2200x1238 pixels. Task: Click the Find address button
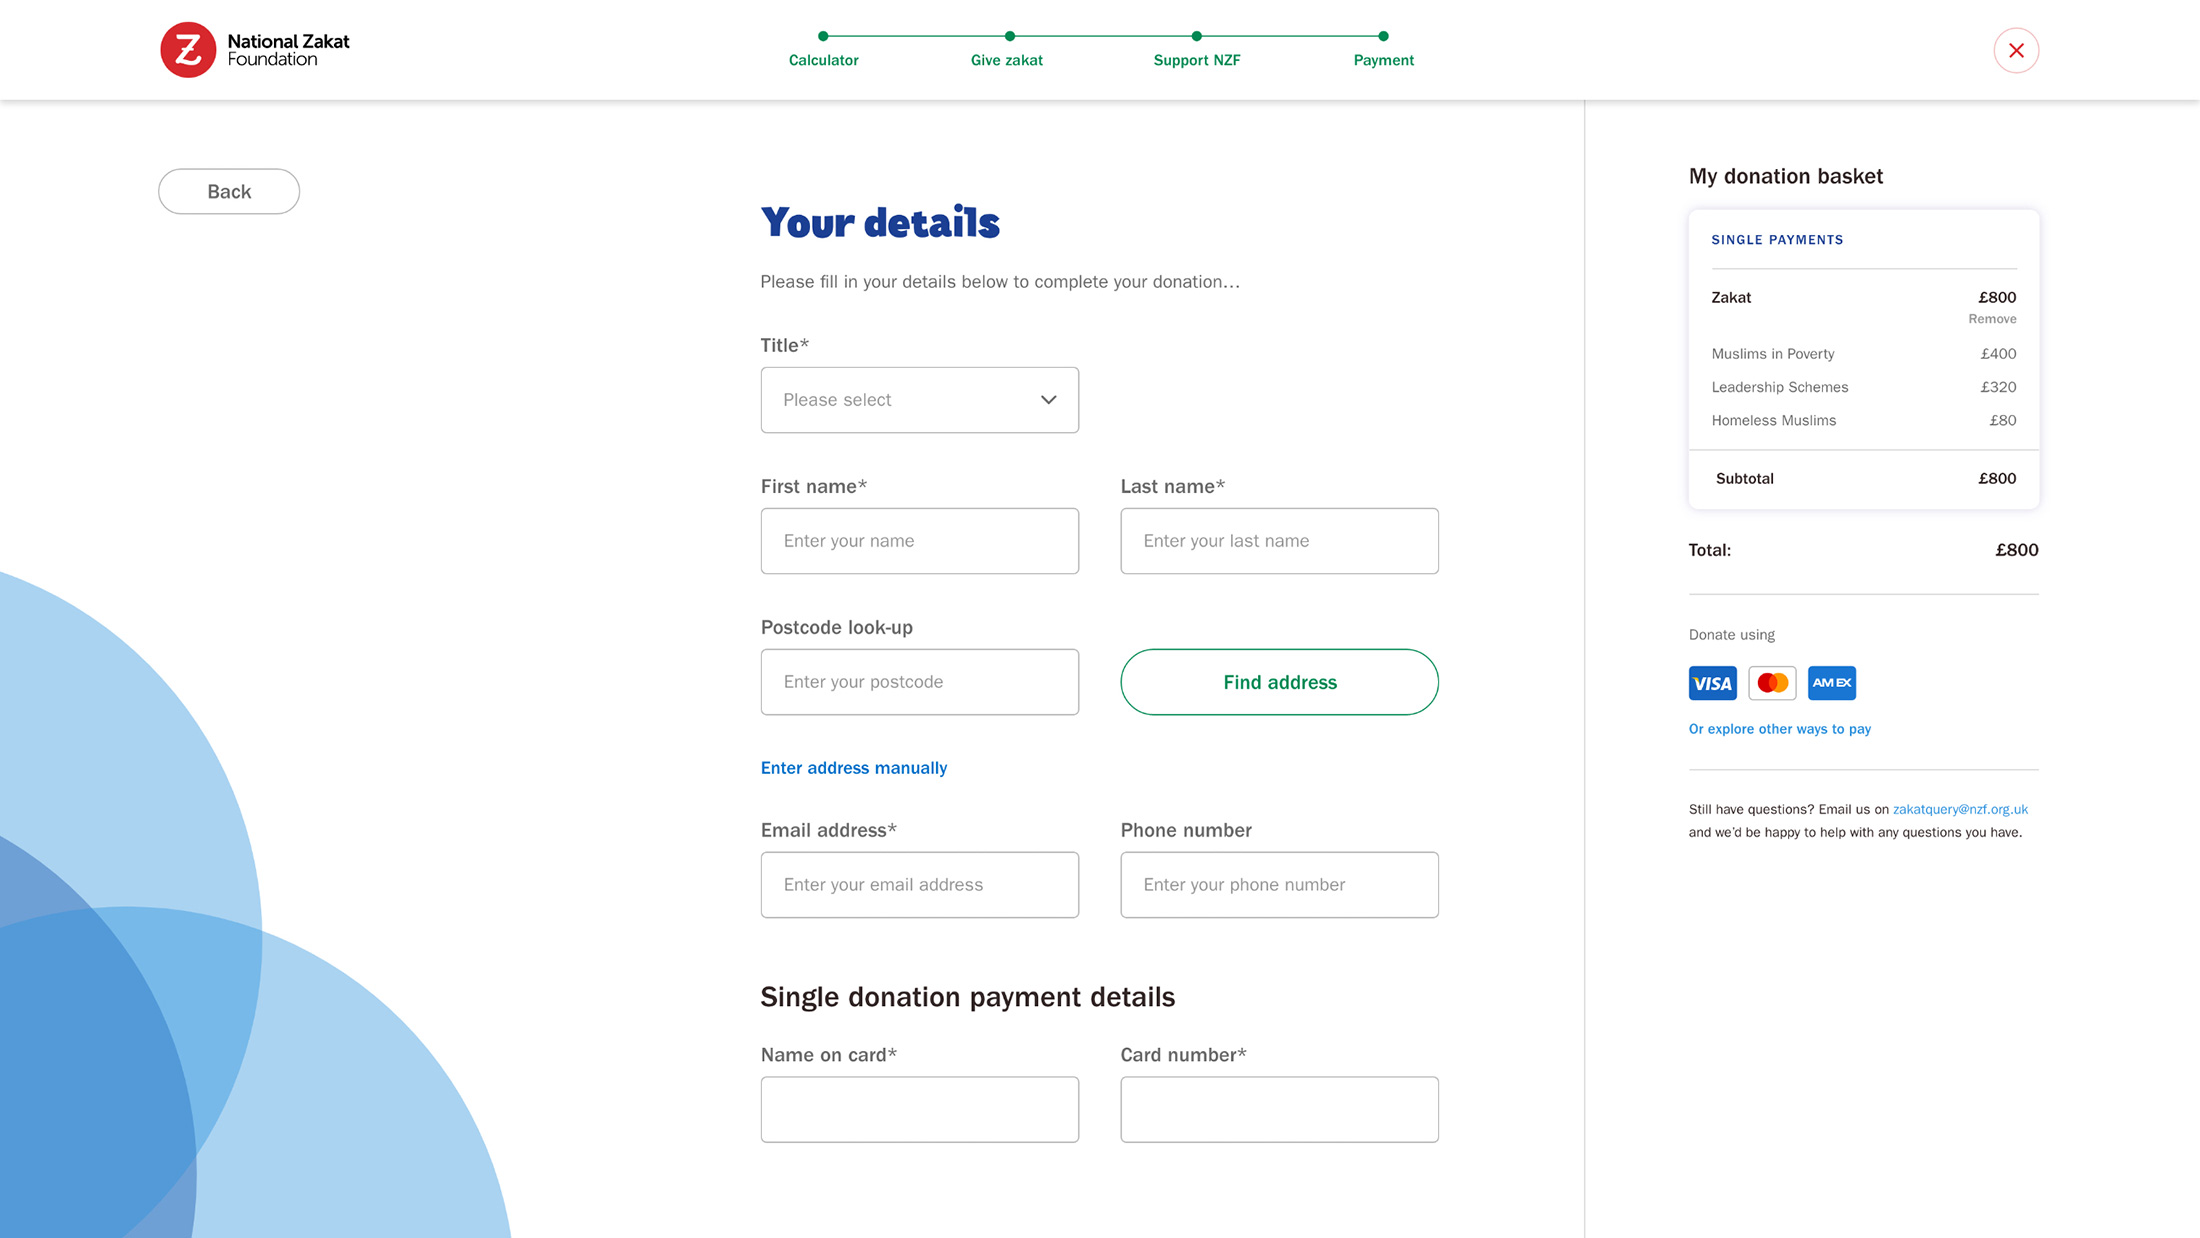point(1279,682)
